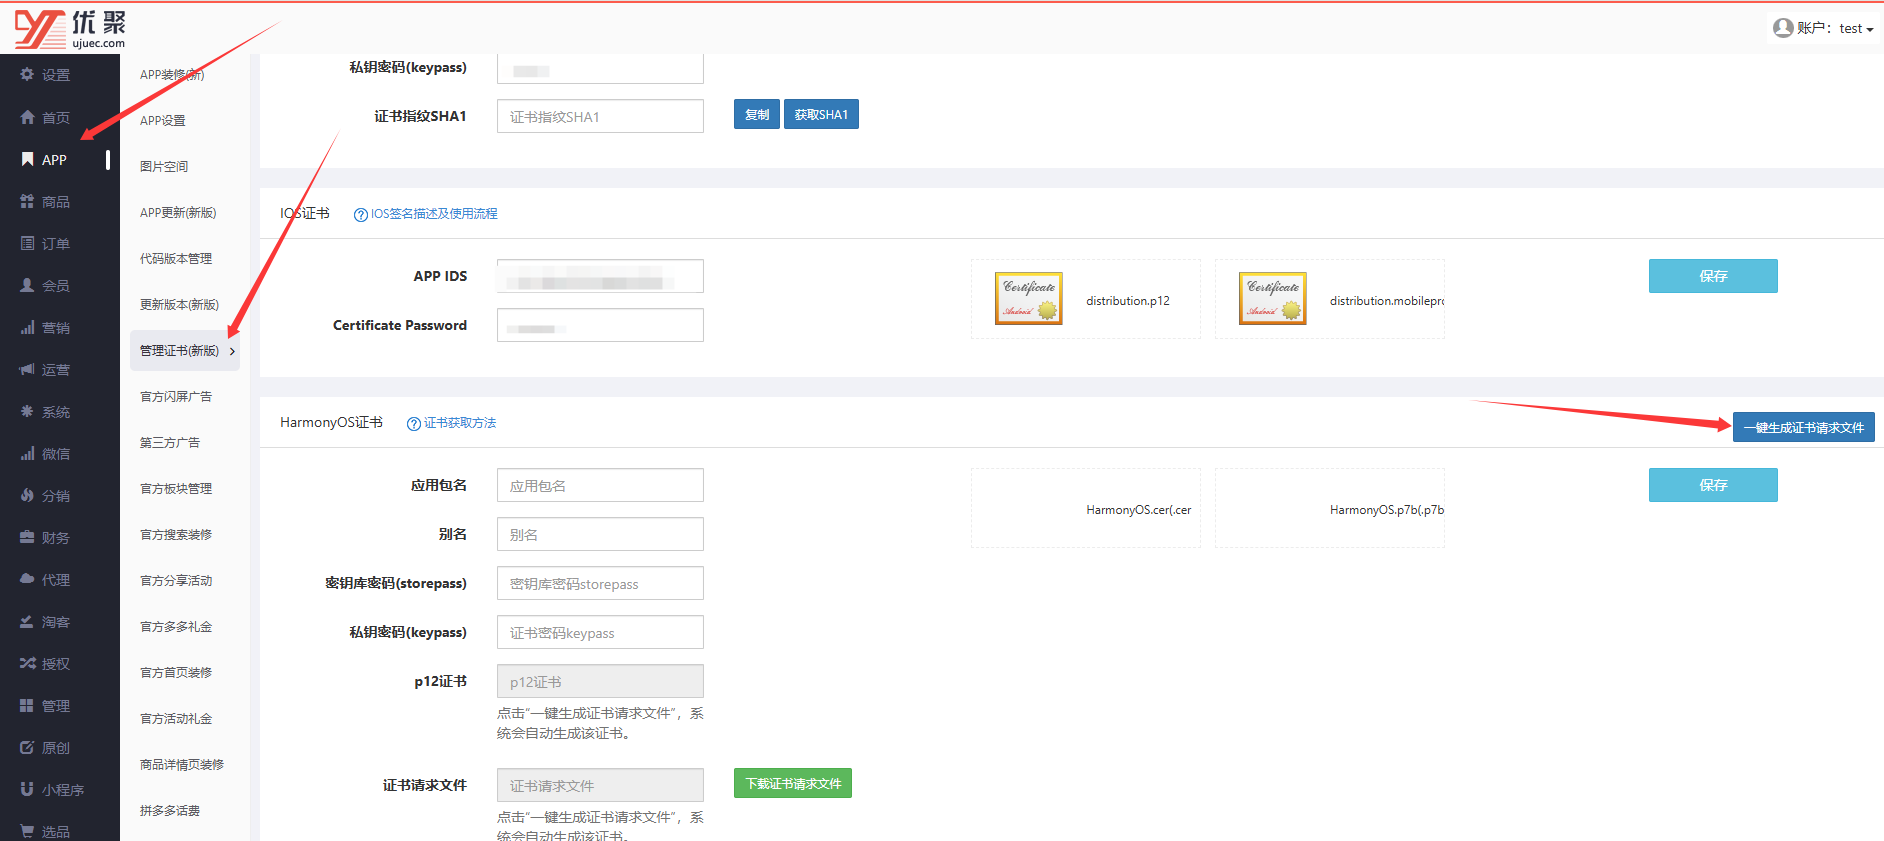Open 官方首页装修 submenu item
Image resolution: width=1884 pixels, height=841 pixels.
point(176,673)
